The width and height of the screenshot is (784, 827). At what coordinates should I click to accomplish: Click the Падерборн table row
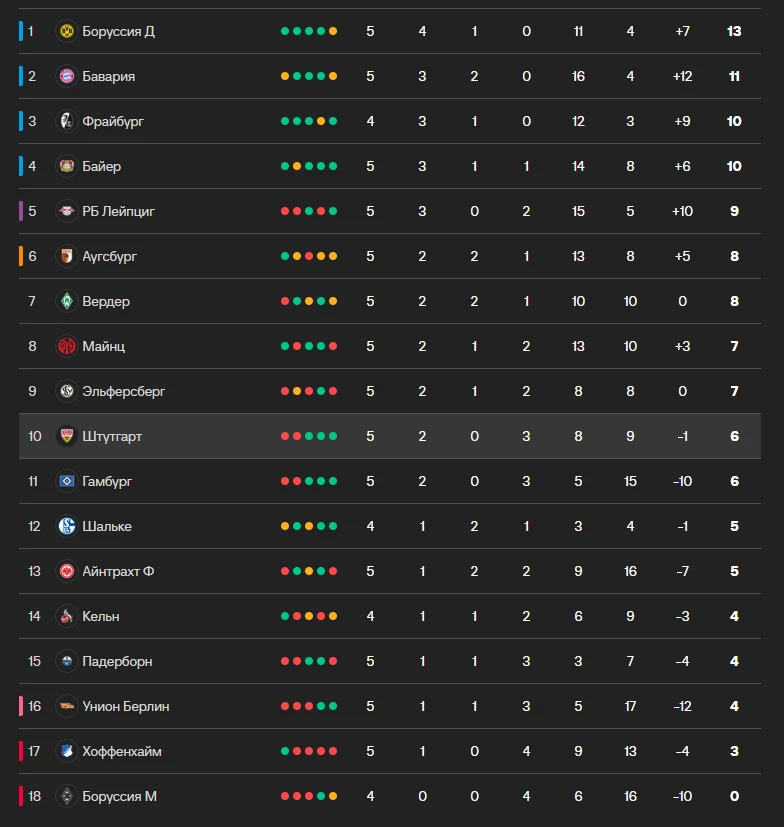coord(390,661)
